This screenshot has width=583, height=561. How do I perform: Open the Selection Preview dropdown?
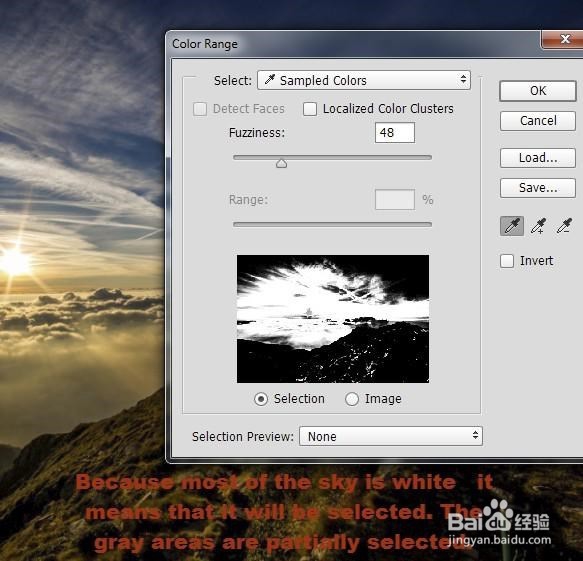(391, 436)
